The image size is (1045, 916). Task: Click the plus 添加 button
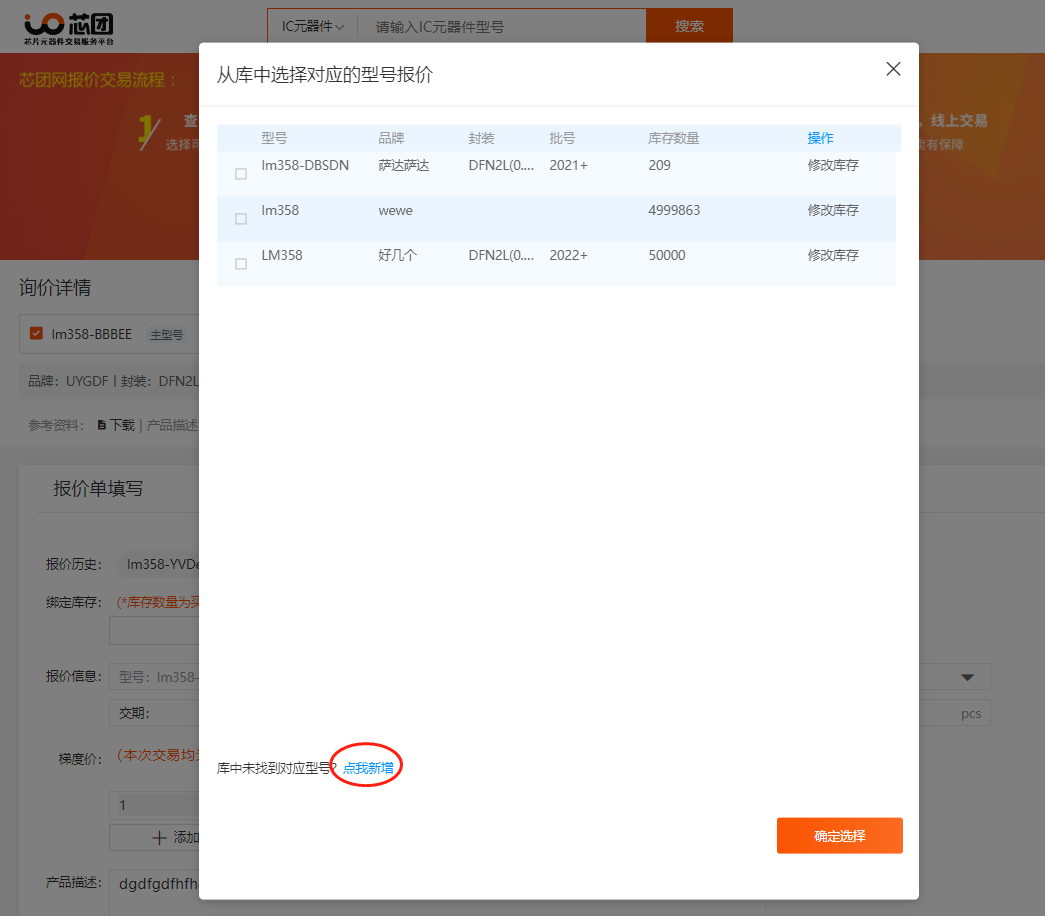(x=154, y=837)
